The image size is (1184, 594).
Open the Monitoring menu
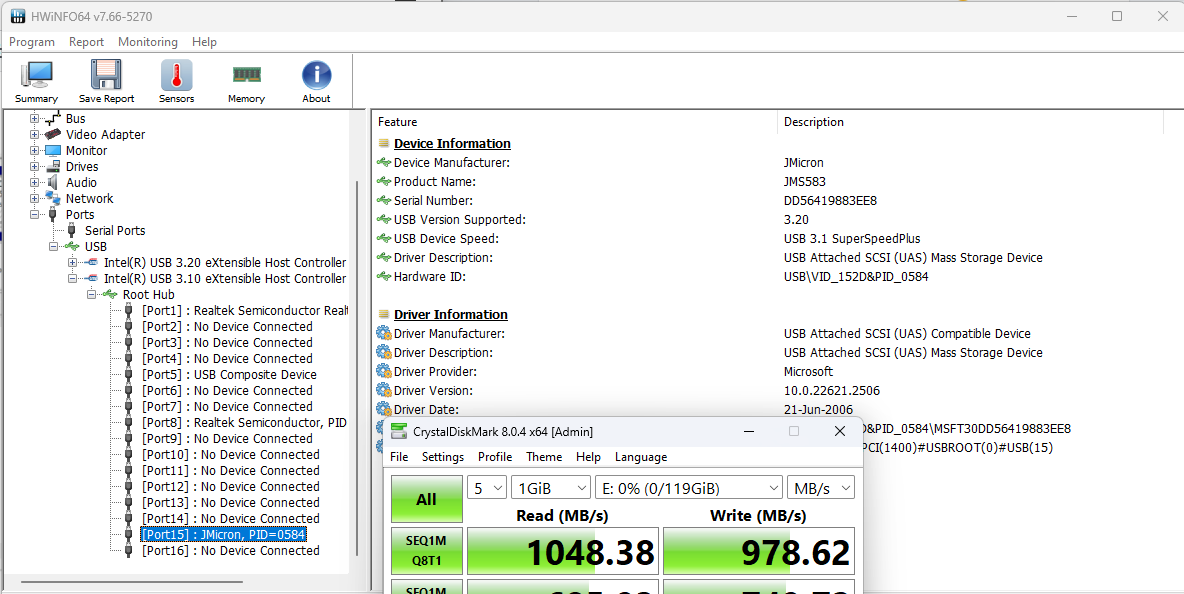pyautogui.click(x=148, y=42)
